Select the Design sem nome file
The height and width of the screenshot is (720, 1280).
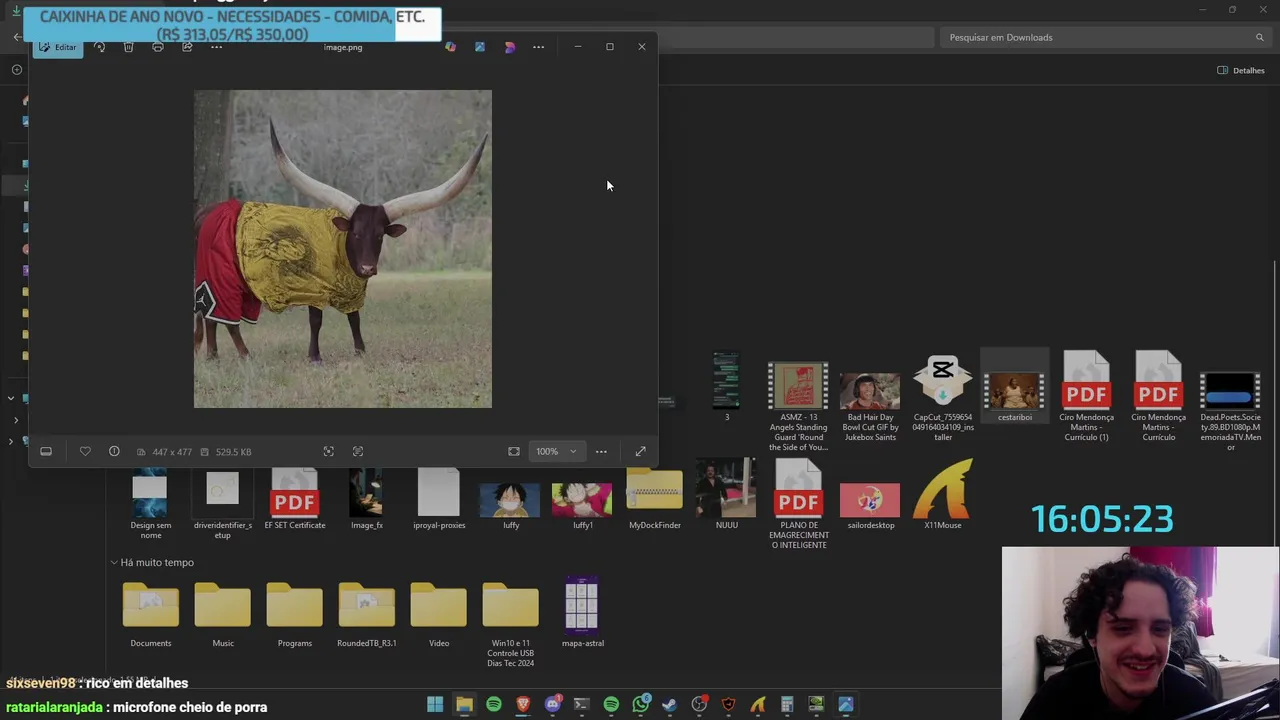tap(151, 503)
